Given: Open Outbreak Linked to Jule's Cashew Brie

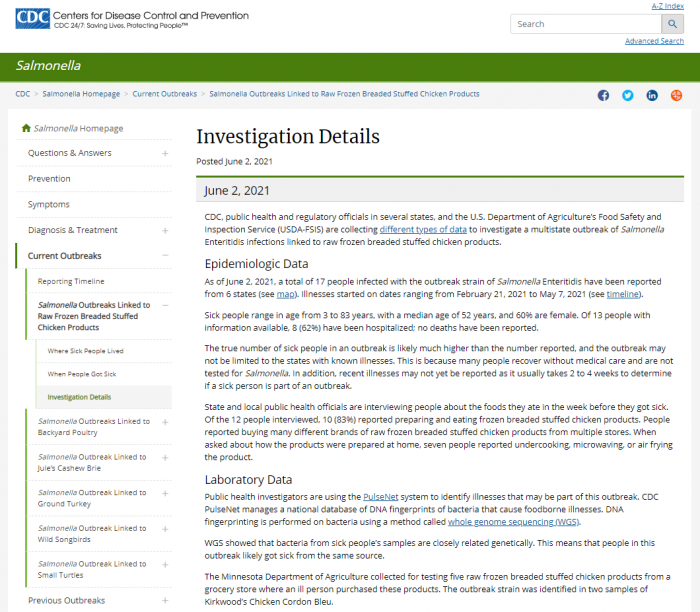Looking at the screenshot, I should 92,462.
